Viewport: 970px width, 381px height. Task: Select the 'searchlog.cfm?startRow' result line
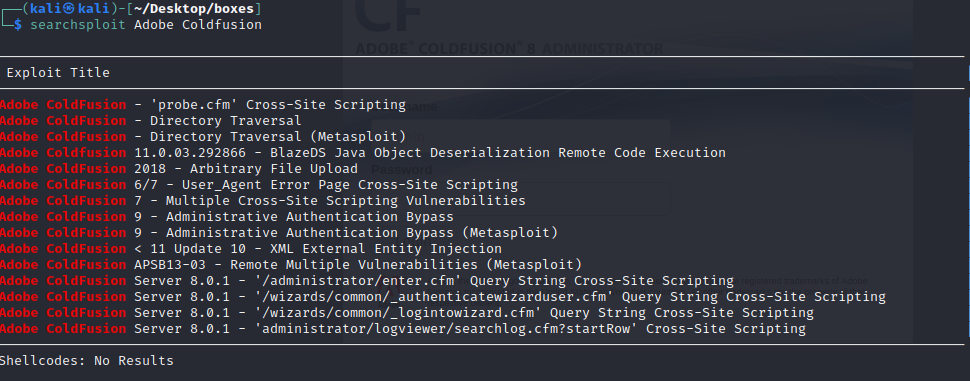[403, 329]
